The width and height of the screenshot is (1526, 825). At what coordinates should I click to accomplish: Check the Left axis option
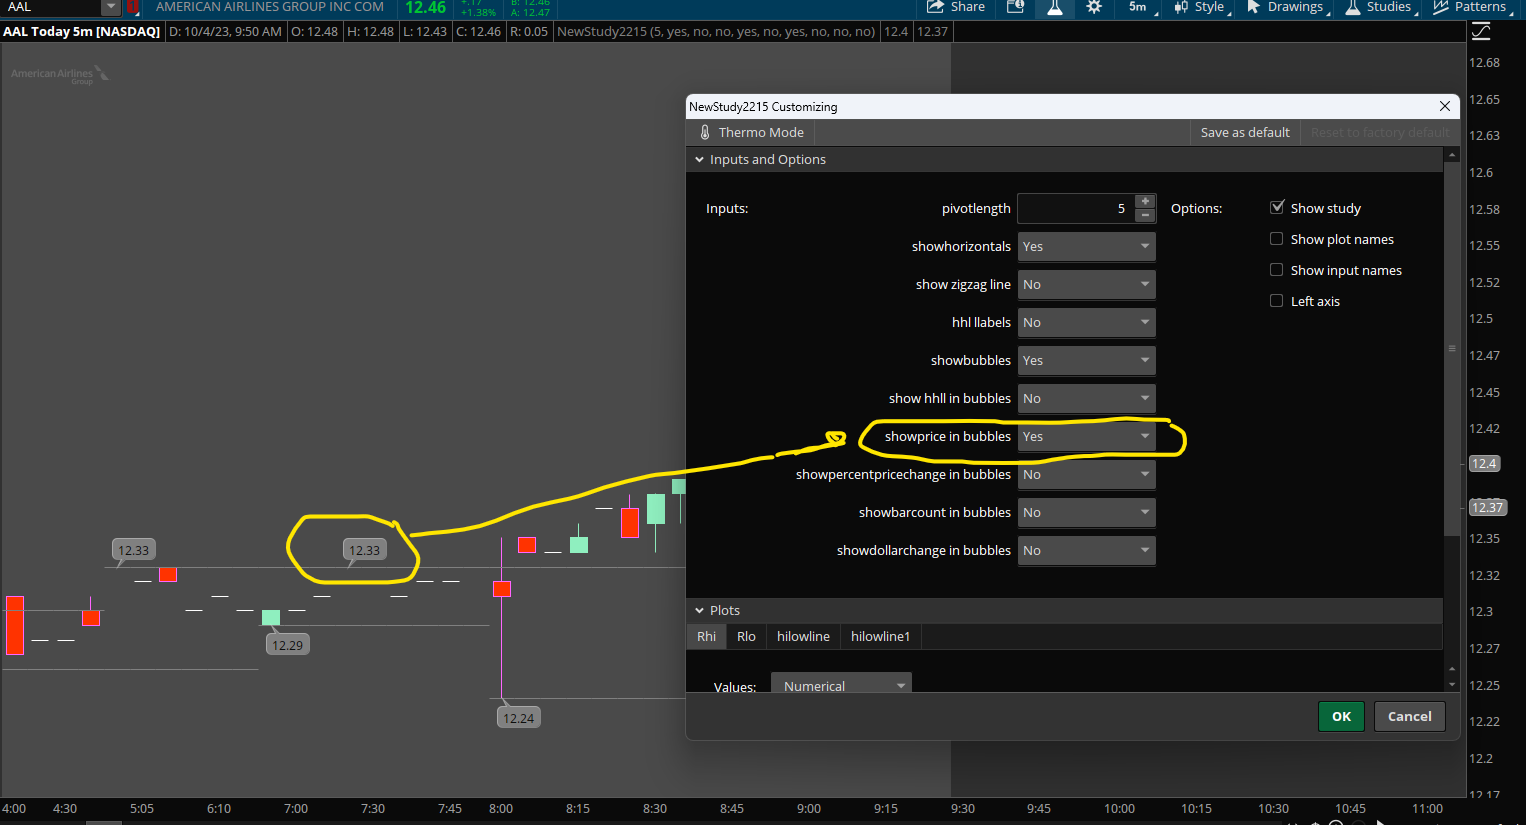coord(1277,301)
